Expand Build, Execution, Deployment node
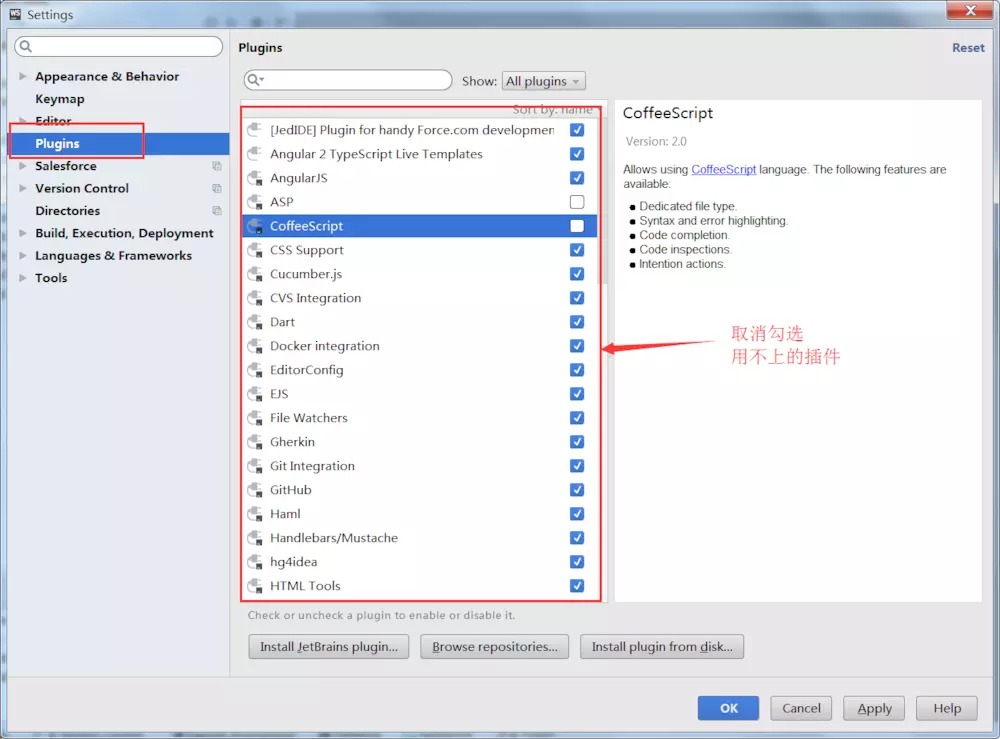The image size is (1000, 739). pyautogui.click(x=23, y=233)
